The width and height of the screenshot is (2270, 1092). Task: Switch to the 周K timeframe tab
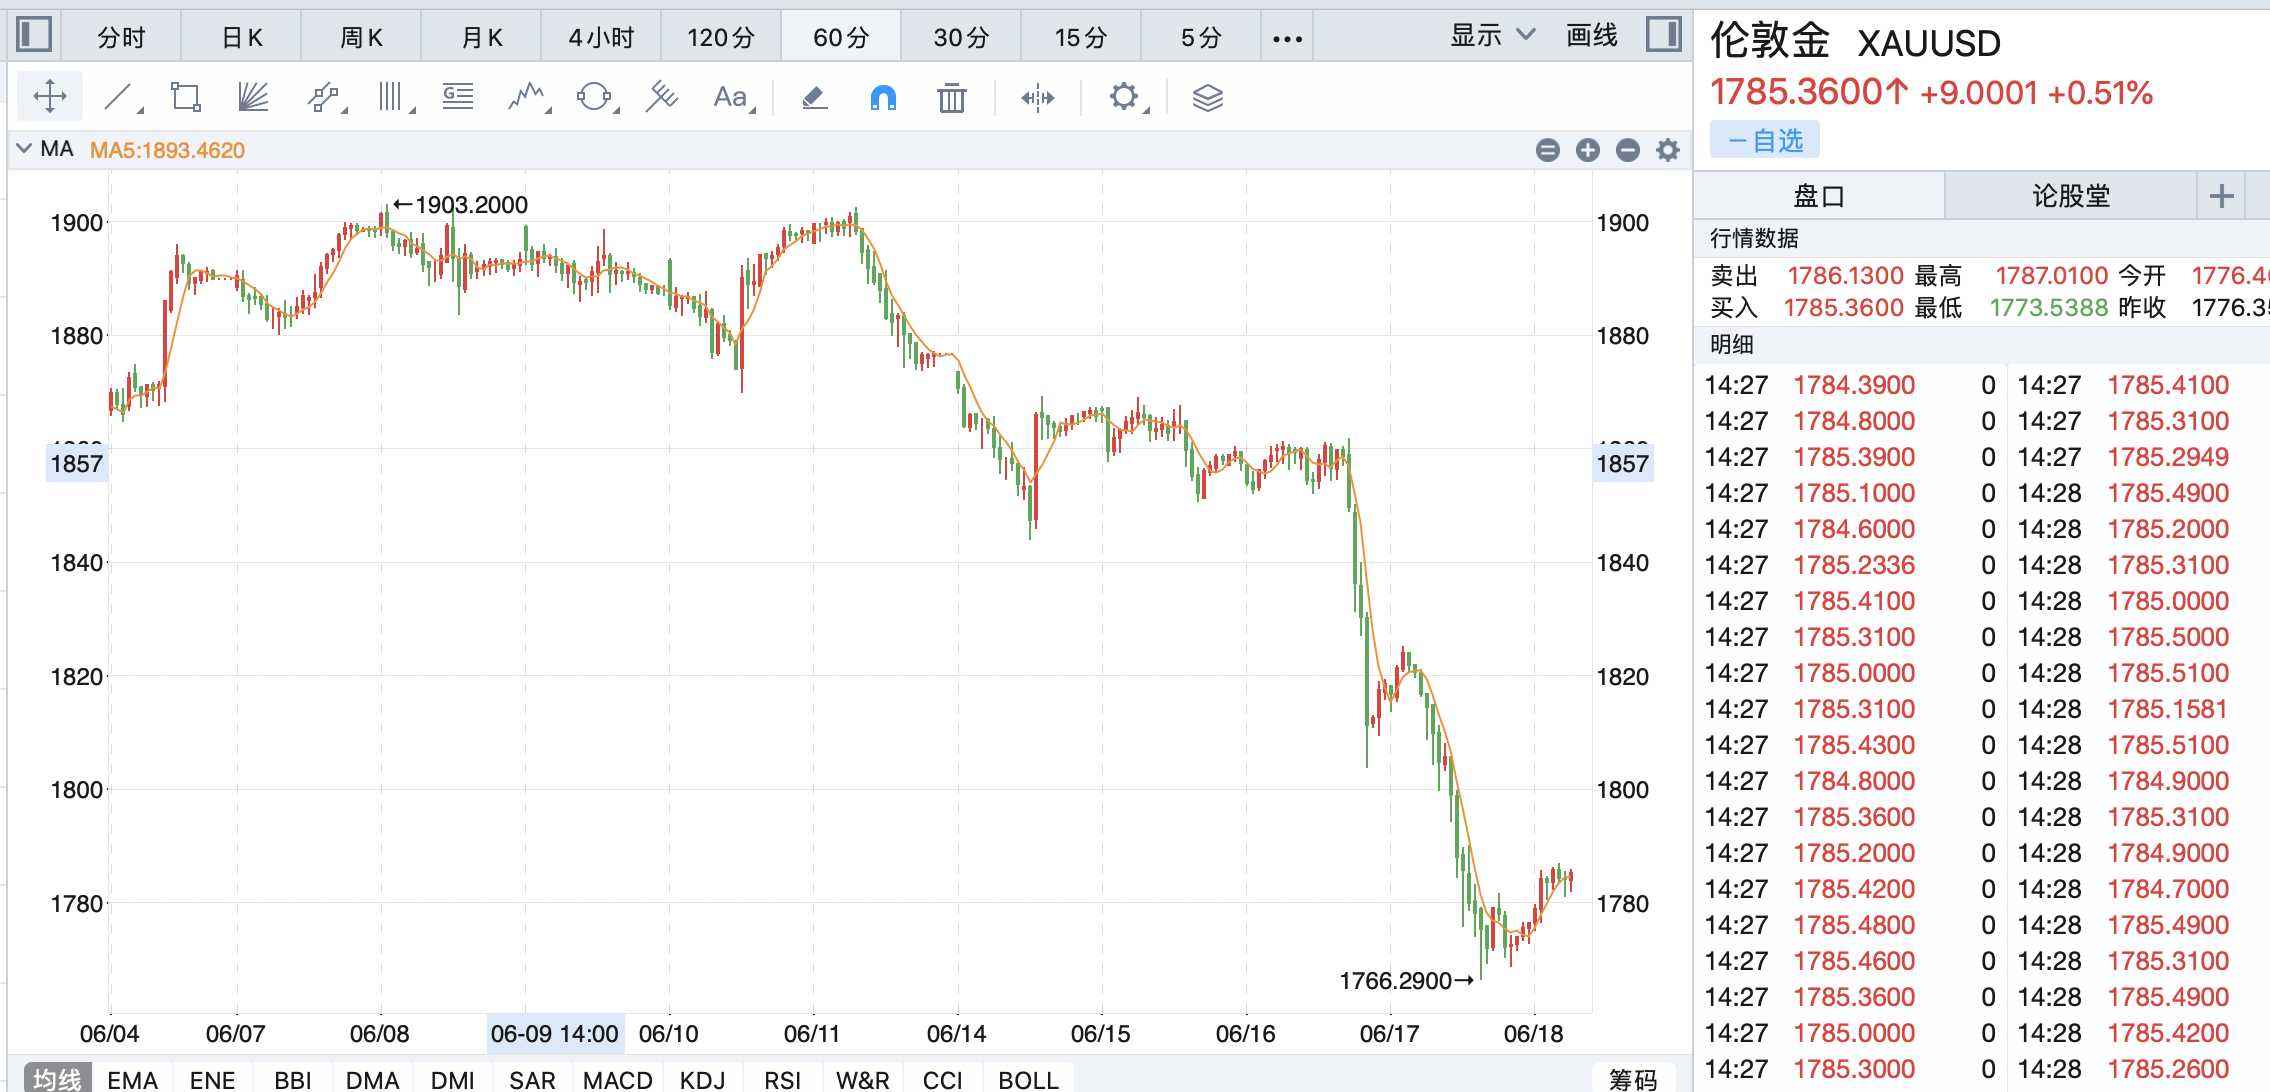361,37
